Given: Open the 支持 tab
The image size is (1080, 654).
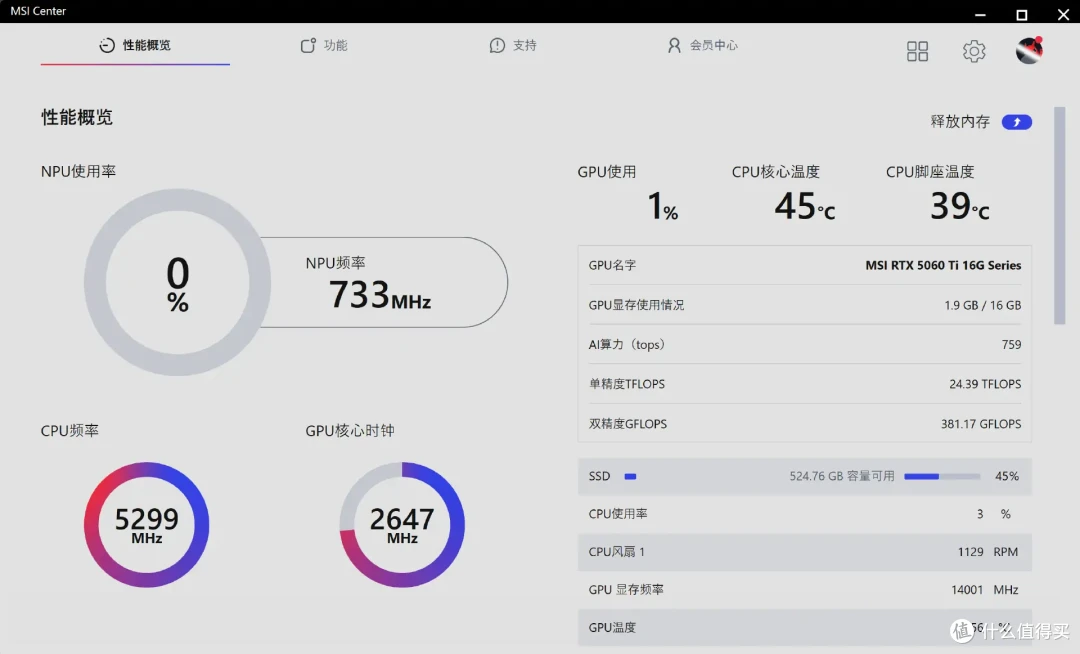Looking at the screenshot, I should point(513,45).
